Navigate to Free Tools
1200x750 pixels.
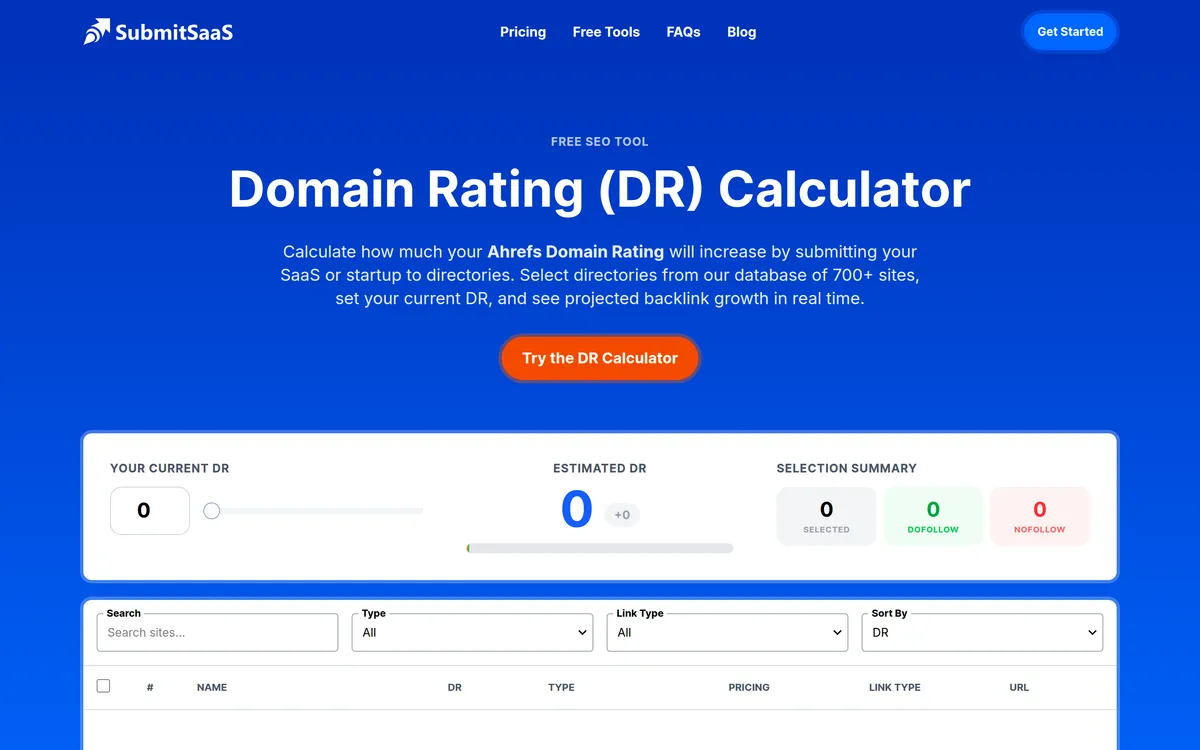pyautogui.click(x=606, y=32)
